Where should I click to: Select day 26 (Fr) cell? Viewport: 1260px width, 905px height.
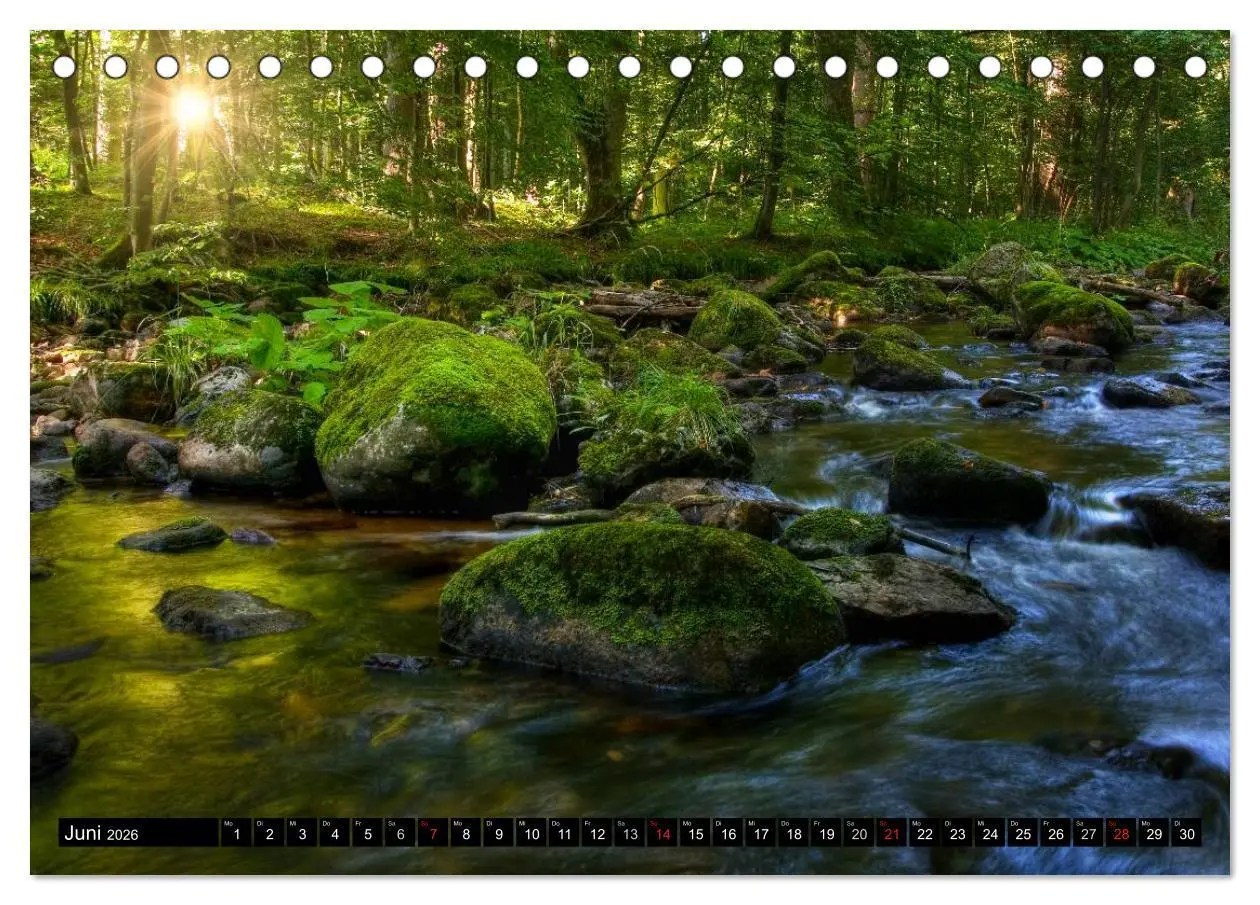point(1055,832)
